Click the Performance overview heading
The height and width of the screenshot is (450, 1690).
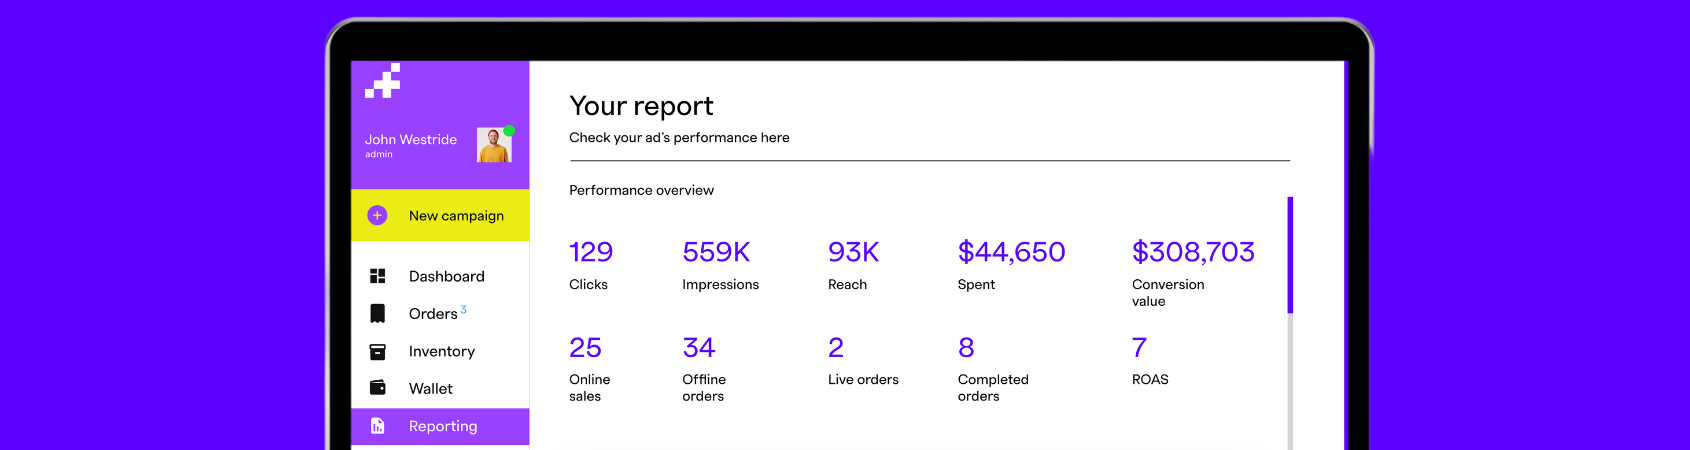(x=641, y=190)
